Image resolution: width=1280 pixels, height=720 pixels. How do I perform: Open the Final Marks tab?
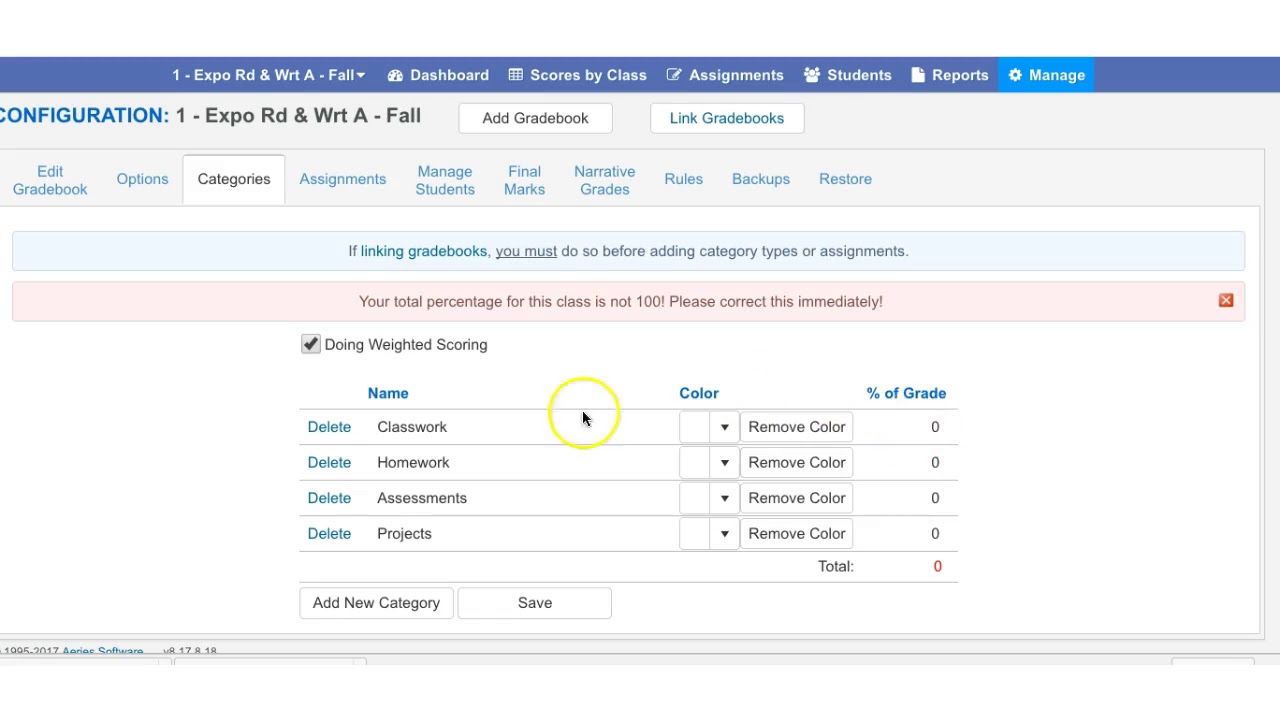click(x=524, y=180)
